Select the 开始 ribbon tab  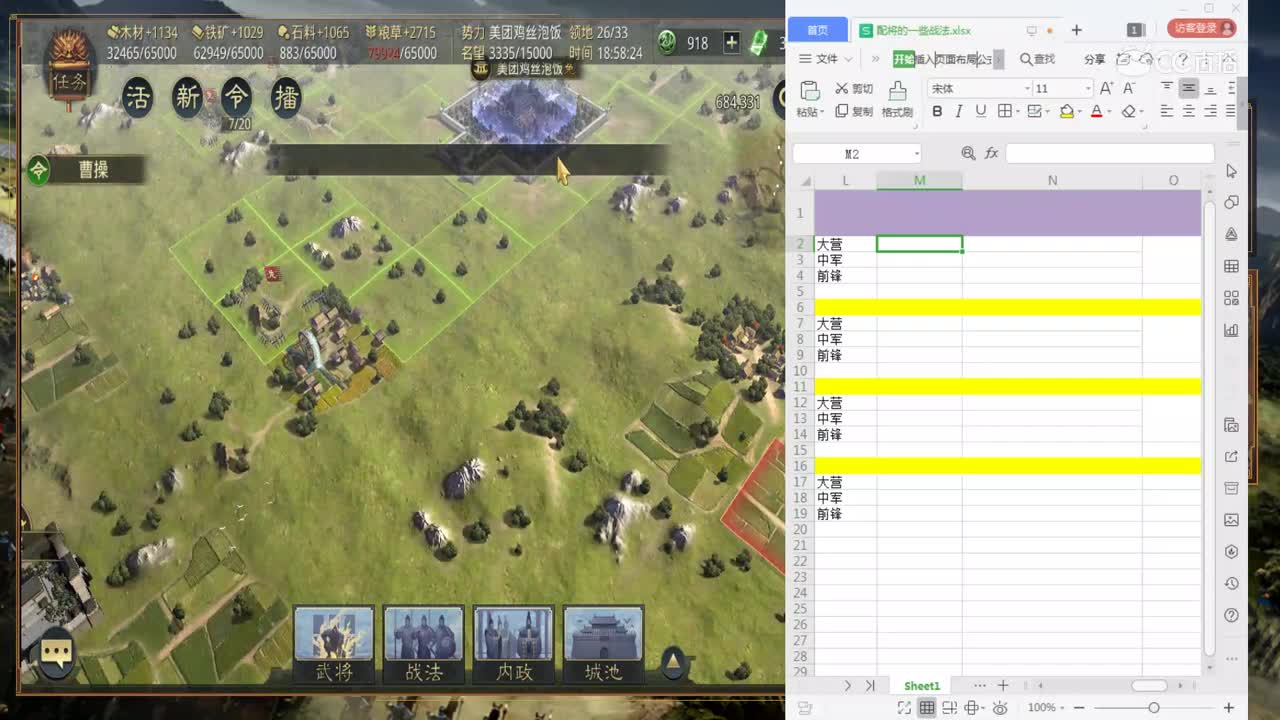coord(903,59)
